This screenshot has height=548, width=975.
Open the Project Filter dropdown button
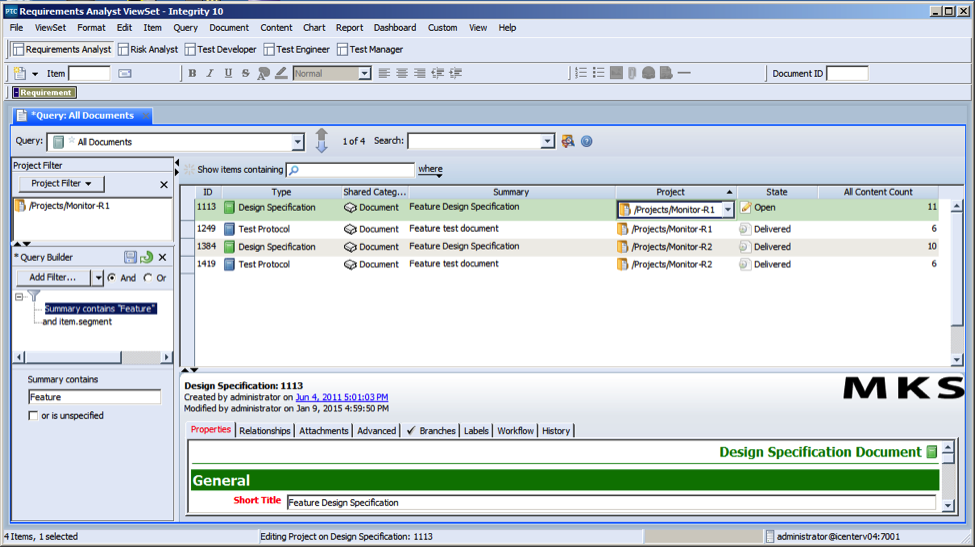[61, 183]
